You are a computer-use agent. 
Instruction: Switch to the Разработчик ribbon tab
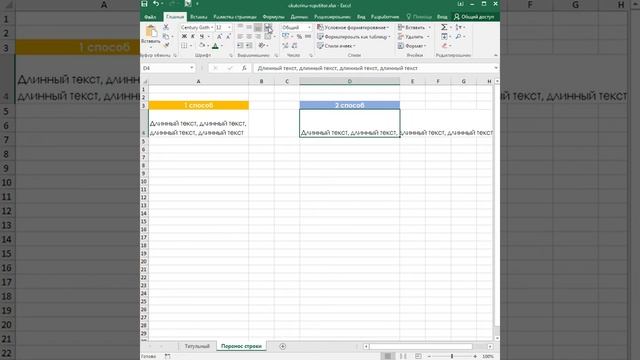[x=385, y=17]
